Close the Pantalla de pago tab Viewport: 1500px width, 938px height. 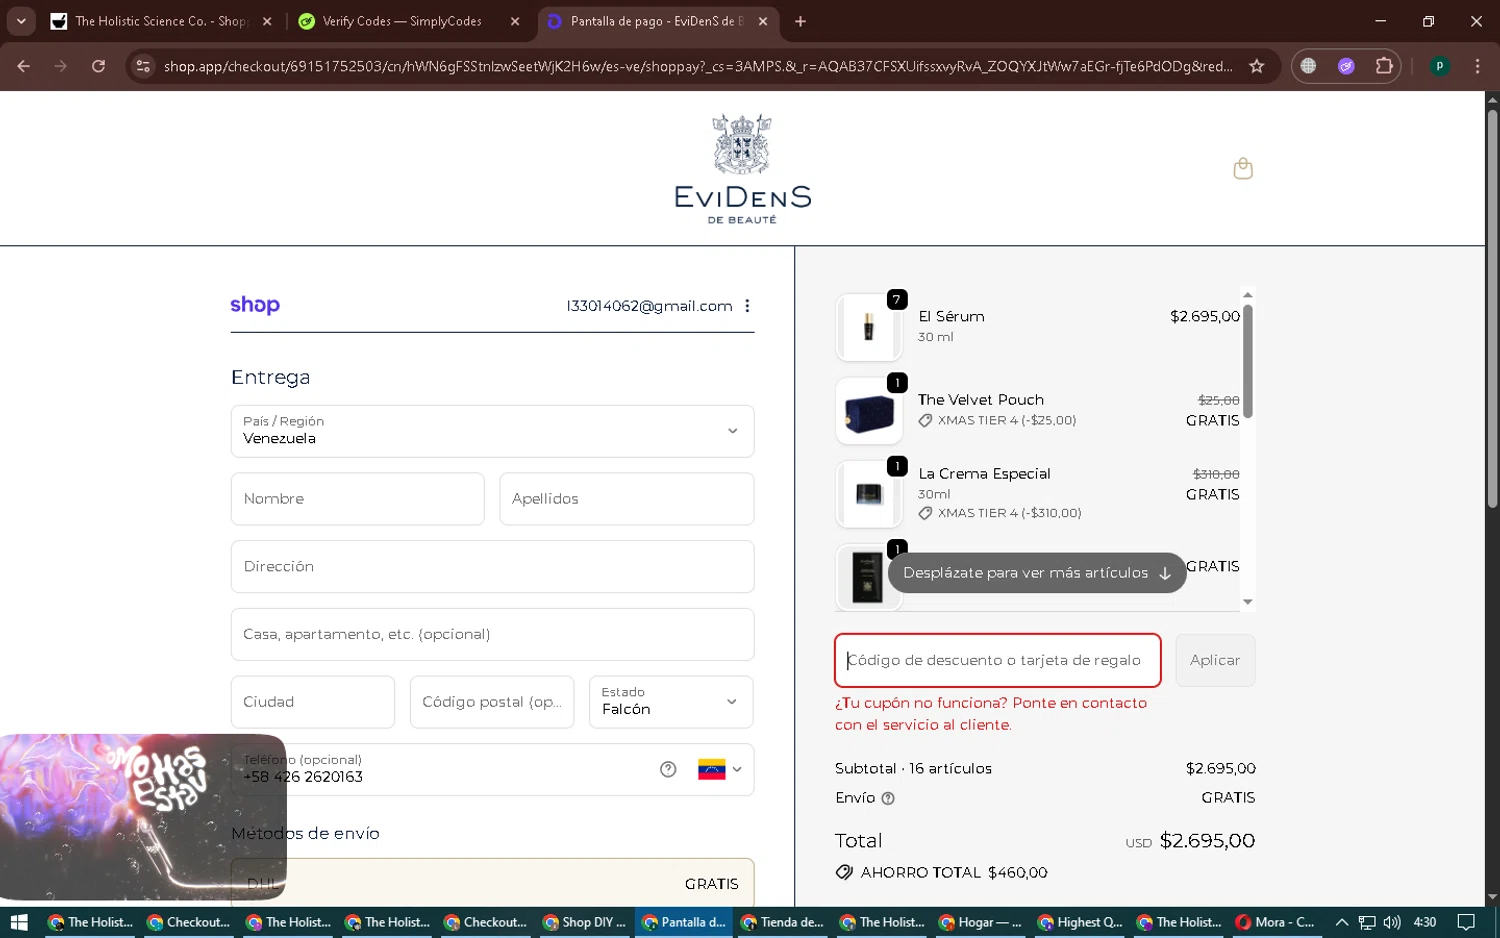[x=763, y=21]
